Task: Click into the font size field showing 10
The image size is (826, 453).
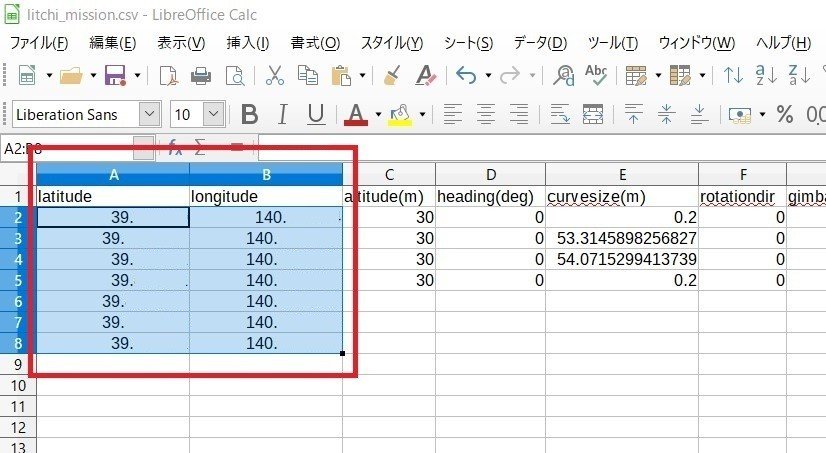Action: point(187,114)
